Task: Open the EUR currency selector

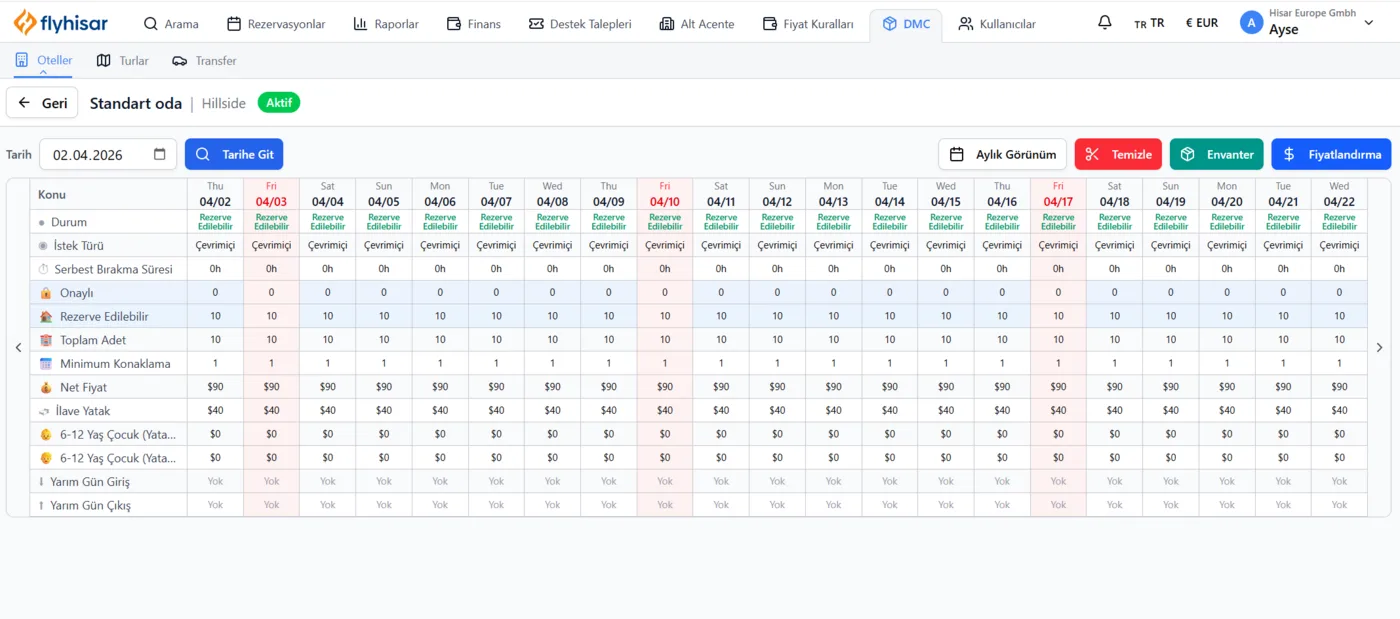Action: coord(1201,23)
